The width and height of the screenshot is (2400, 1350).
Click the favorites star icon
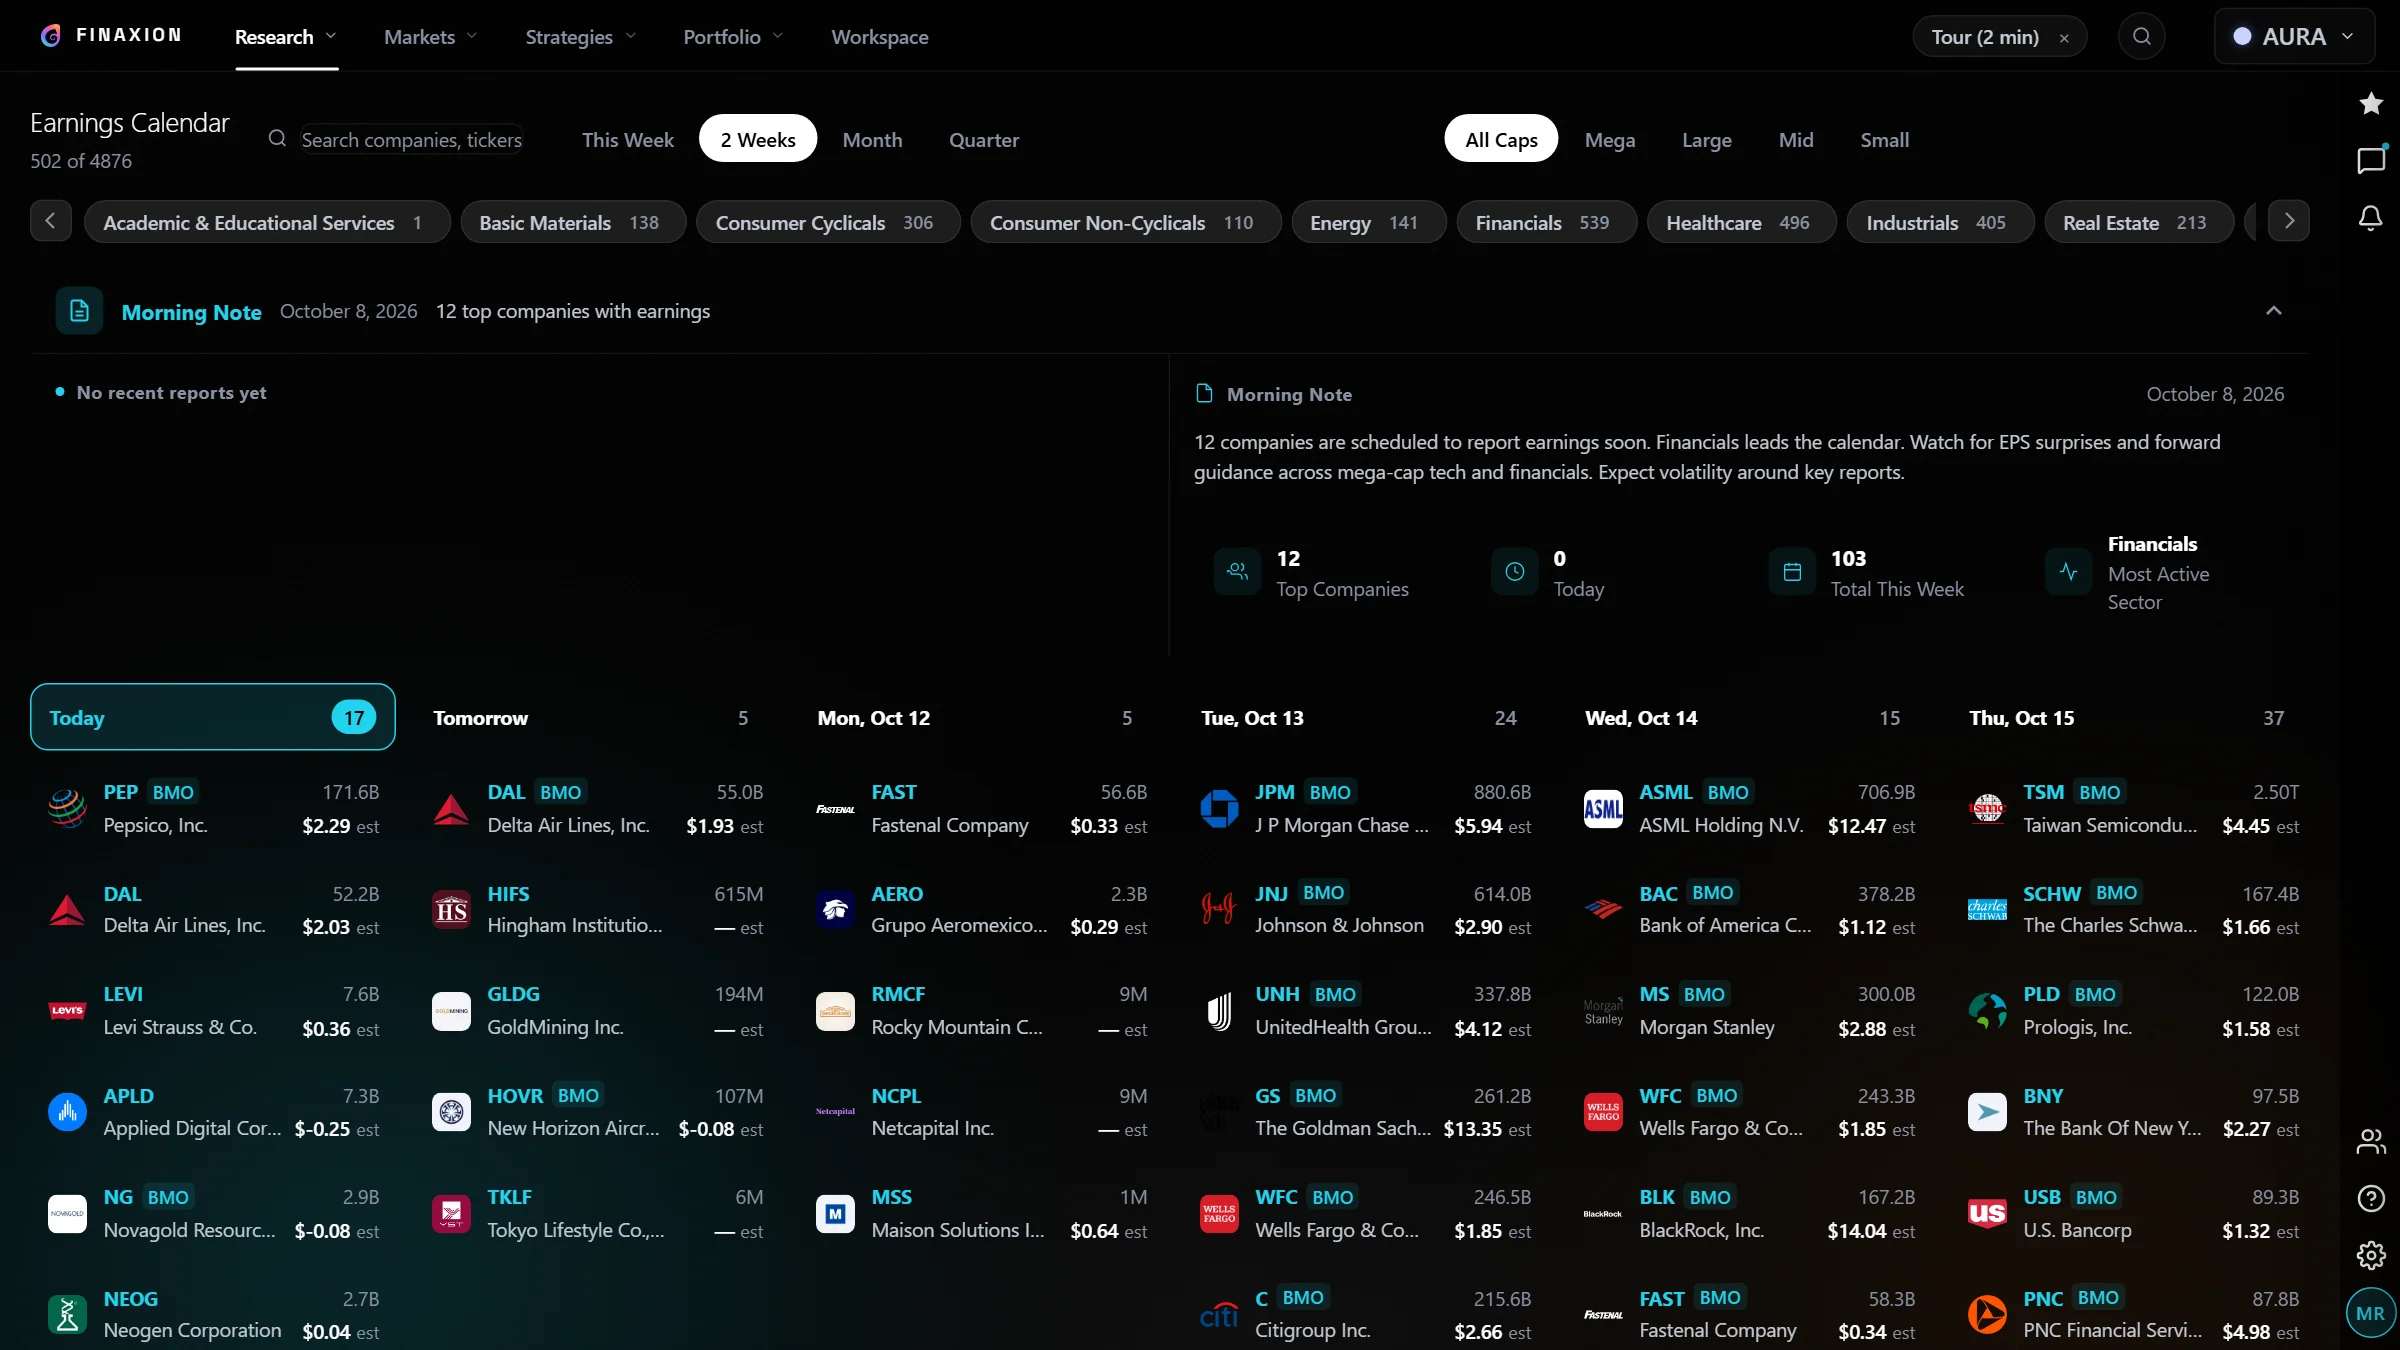[x=2370, y=103]
